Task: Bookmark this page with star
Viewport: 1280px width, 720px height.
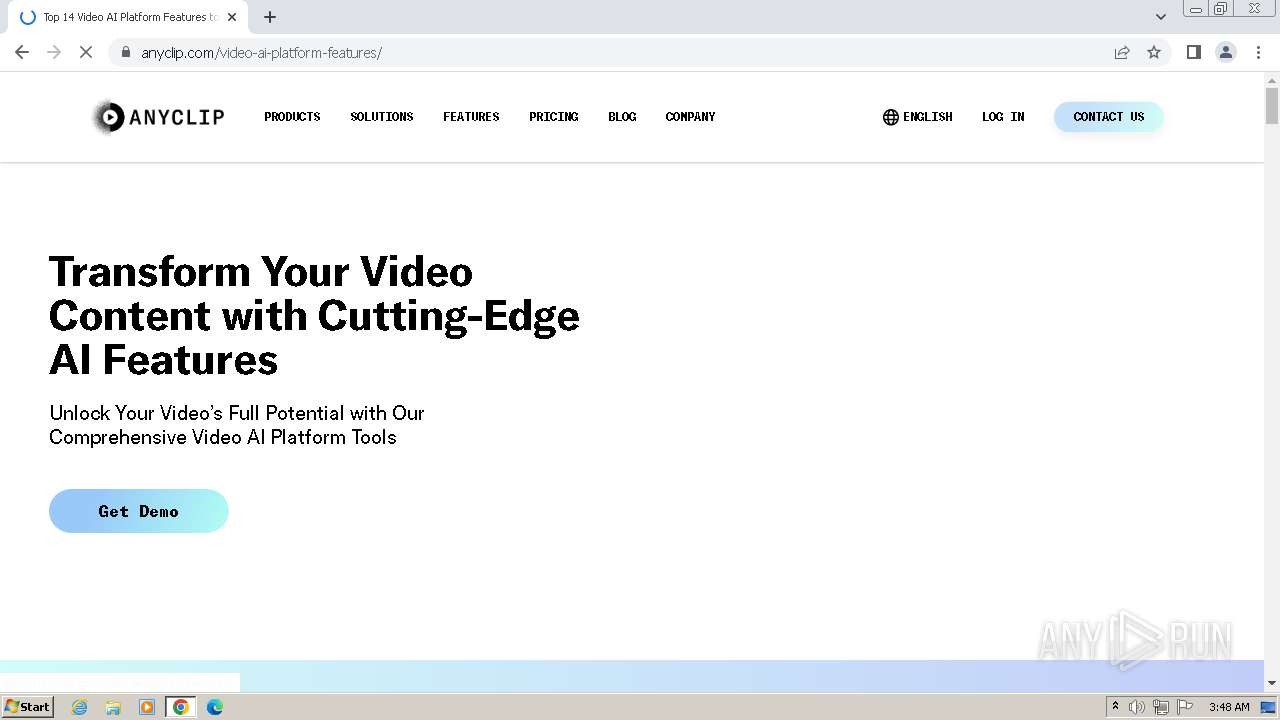Action: 1154,52
